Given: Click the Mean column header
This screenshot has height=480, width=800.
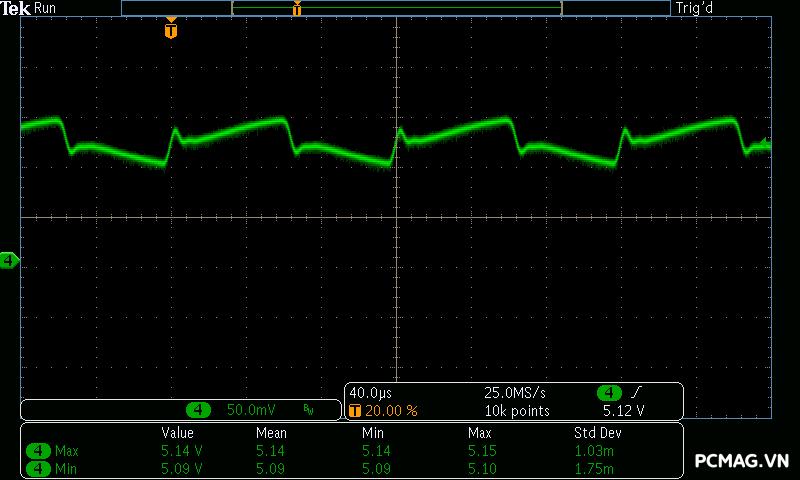Looking at the screenshot, I should point(271,433).
